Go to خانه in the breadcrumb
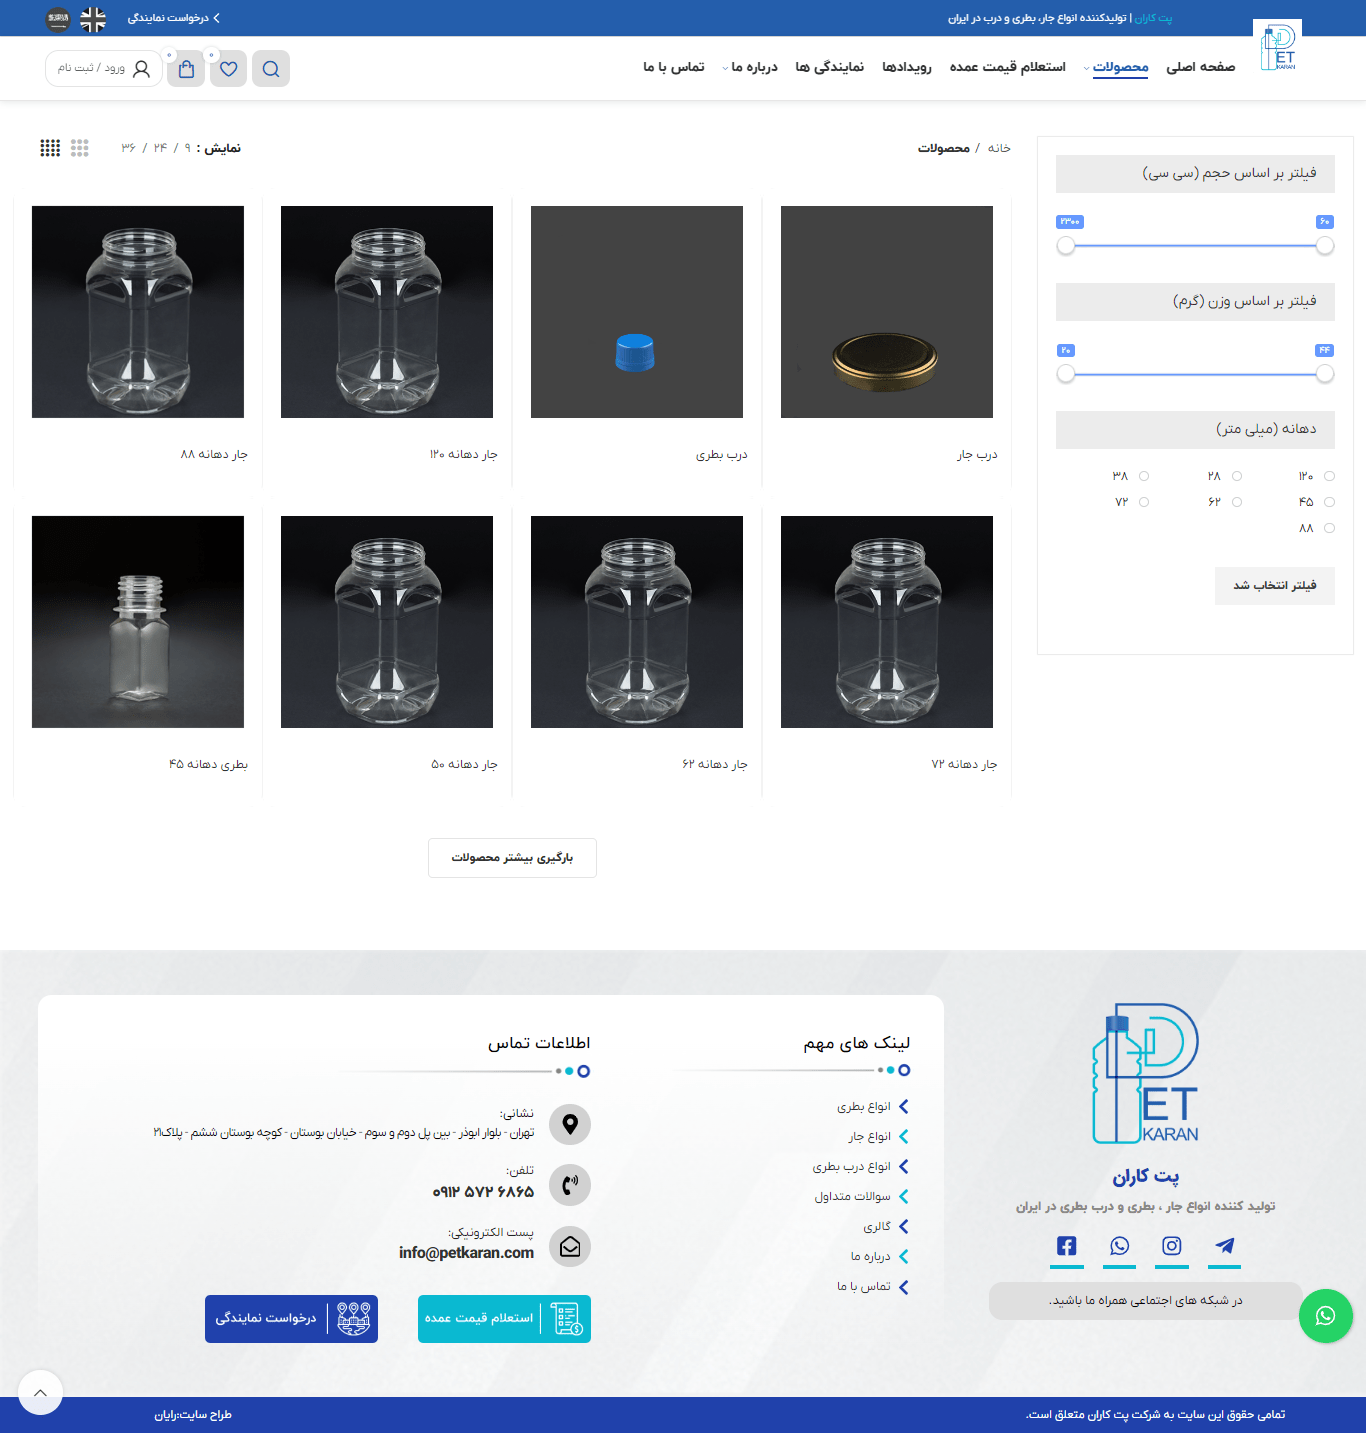The height and width of the screenshot is (1433, 1366). tap(999, 148)
